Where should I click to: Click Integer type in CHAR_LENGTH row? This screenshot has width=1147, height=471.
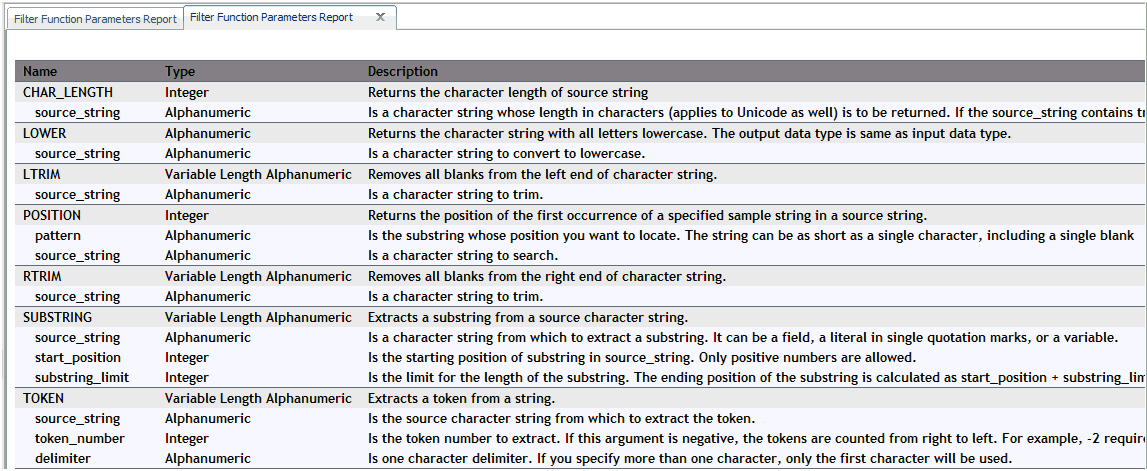[187, 92]
